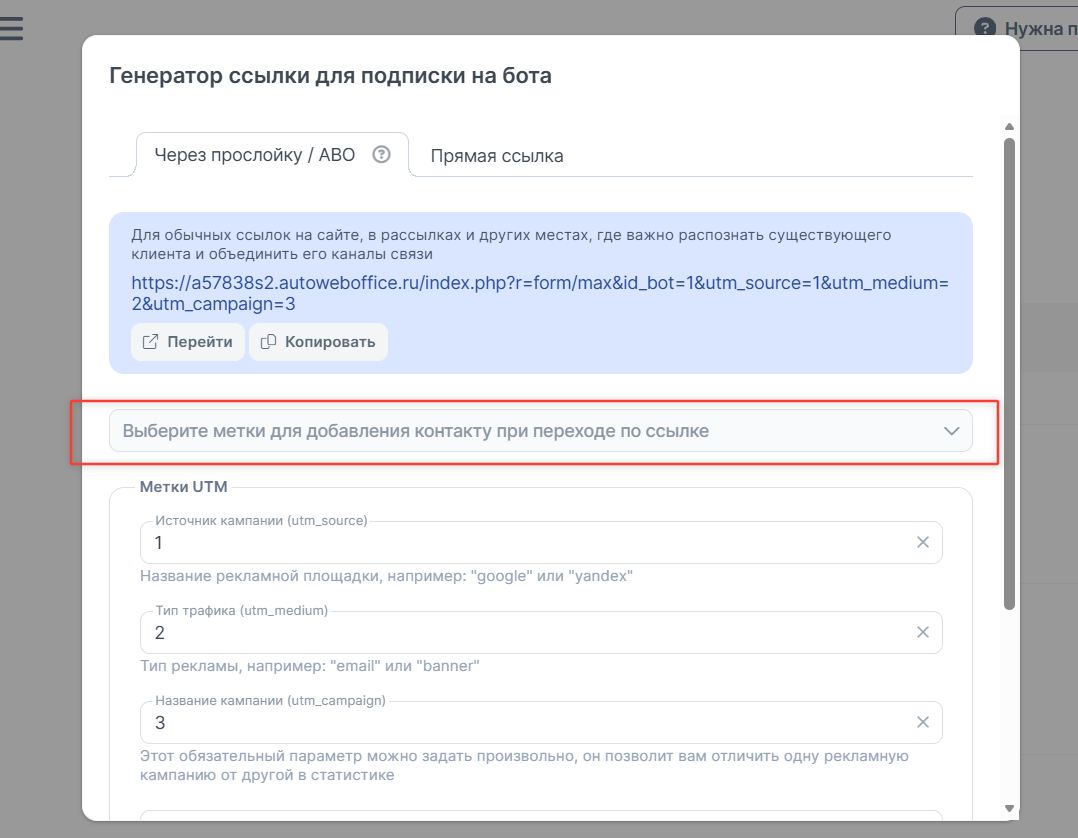Switch to the Через прослойку / АВО tab
The image size is (1078, 838).
point(272,155)
